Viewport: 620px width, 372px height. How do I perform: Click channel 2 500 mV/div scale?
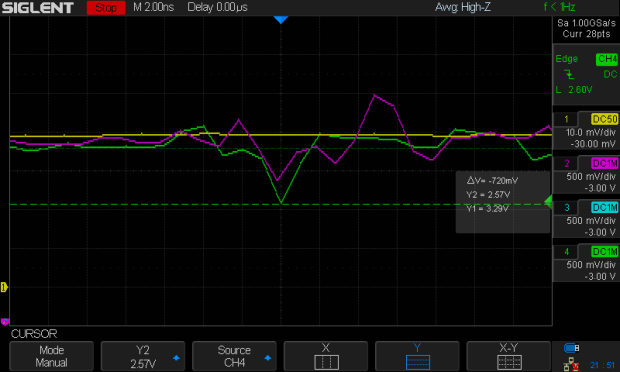pos(591,177)
